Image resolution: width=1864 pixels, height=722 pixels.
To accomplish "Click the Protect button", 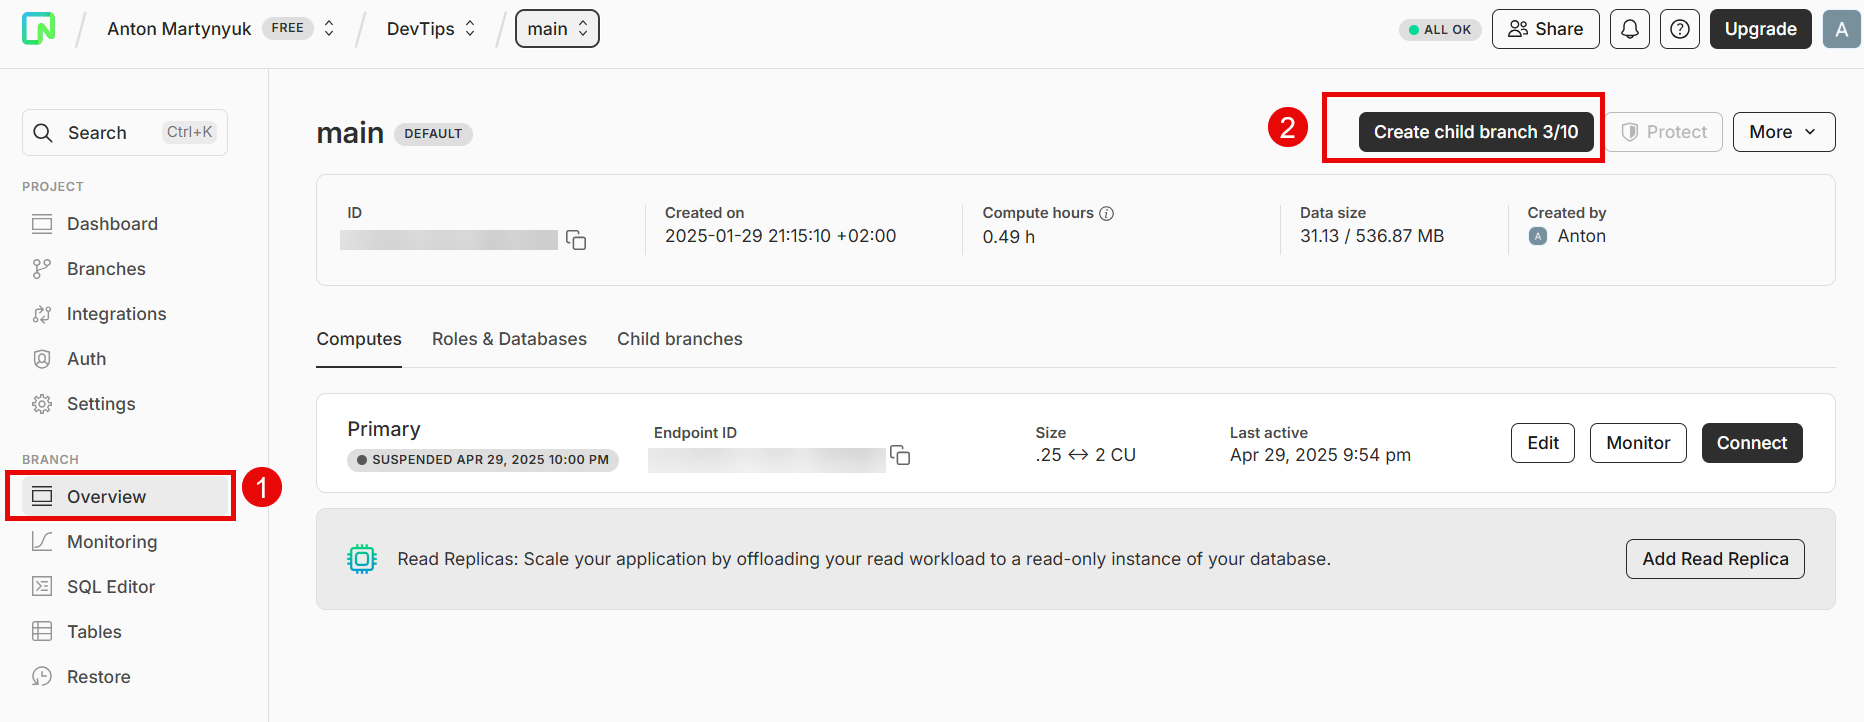I will tap(1664, 132).
